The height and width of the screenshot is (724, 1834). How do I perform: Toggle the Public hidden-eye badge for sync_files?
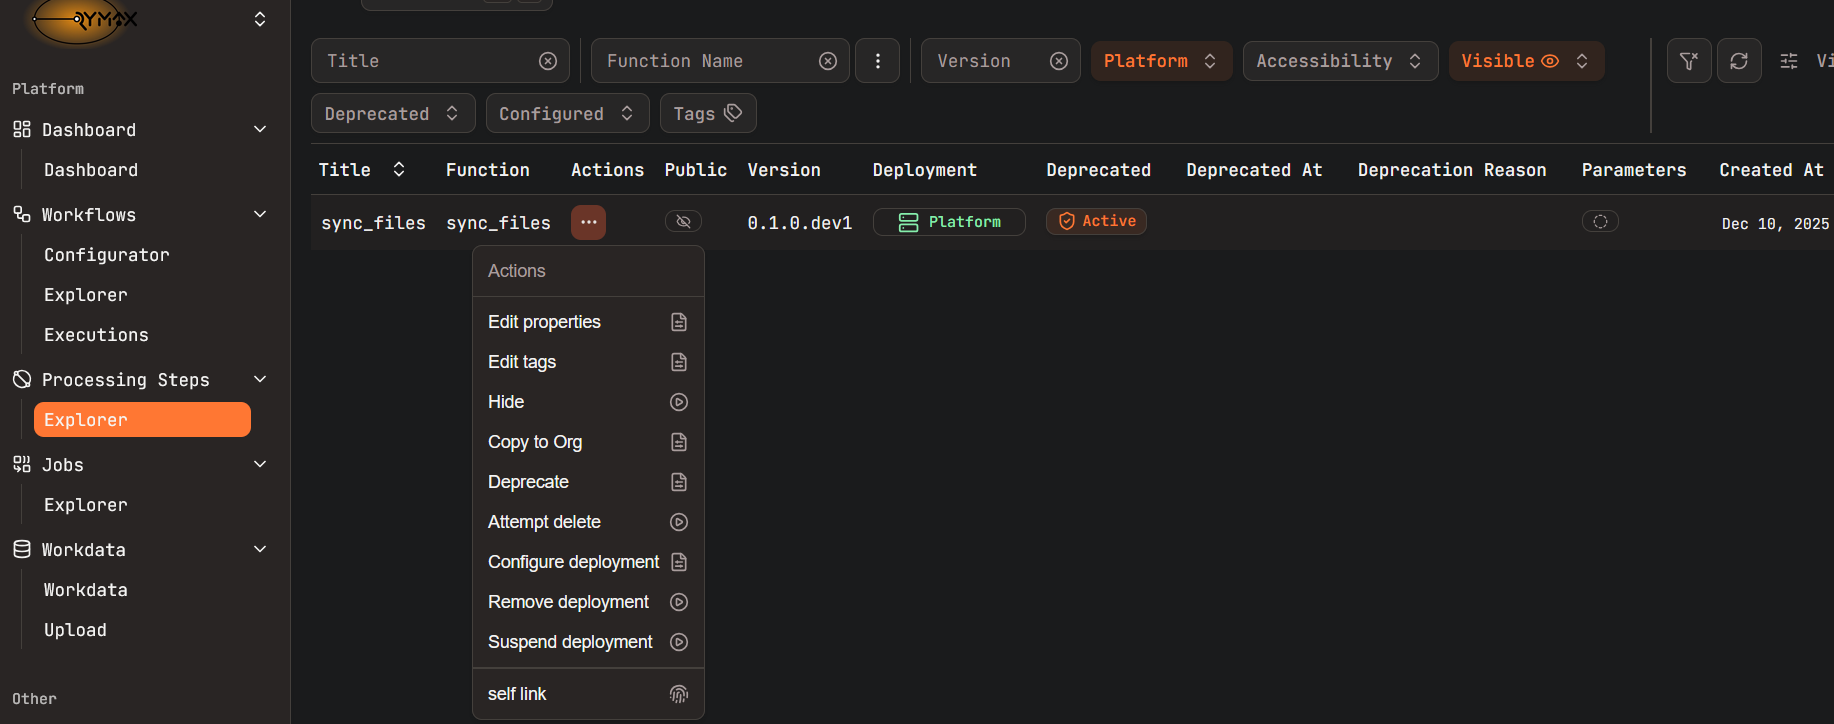pyautogui.click(x=683, y=221)
